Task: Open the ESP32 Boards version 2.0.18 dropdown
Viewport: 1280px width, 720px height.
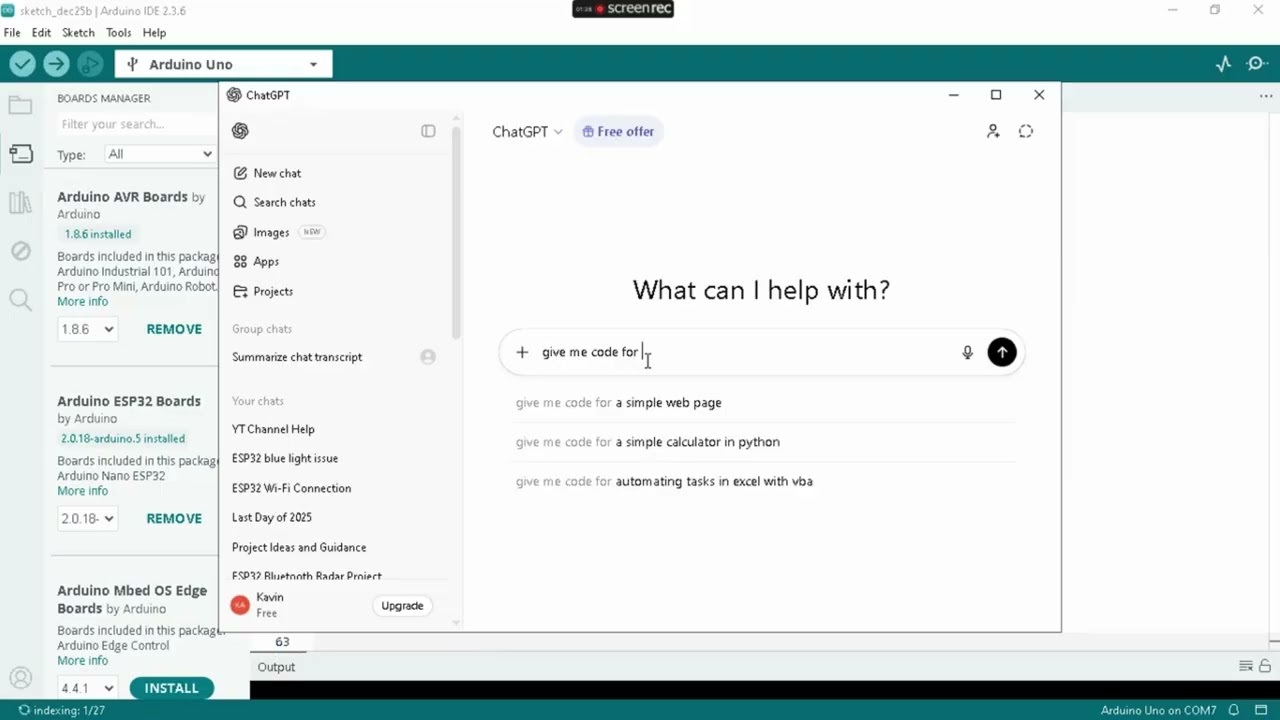Action: point(87,518)
